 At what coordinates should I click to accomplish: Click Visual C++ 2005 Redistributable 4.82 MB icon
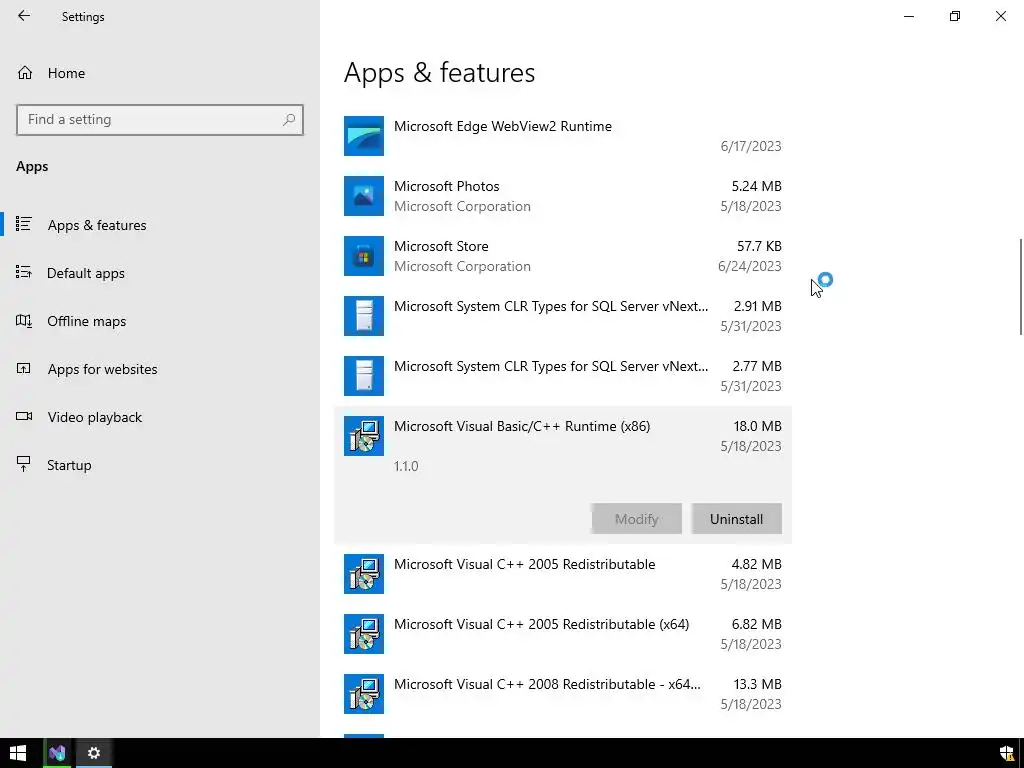[364, 574]
